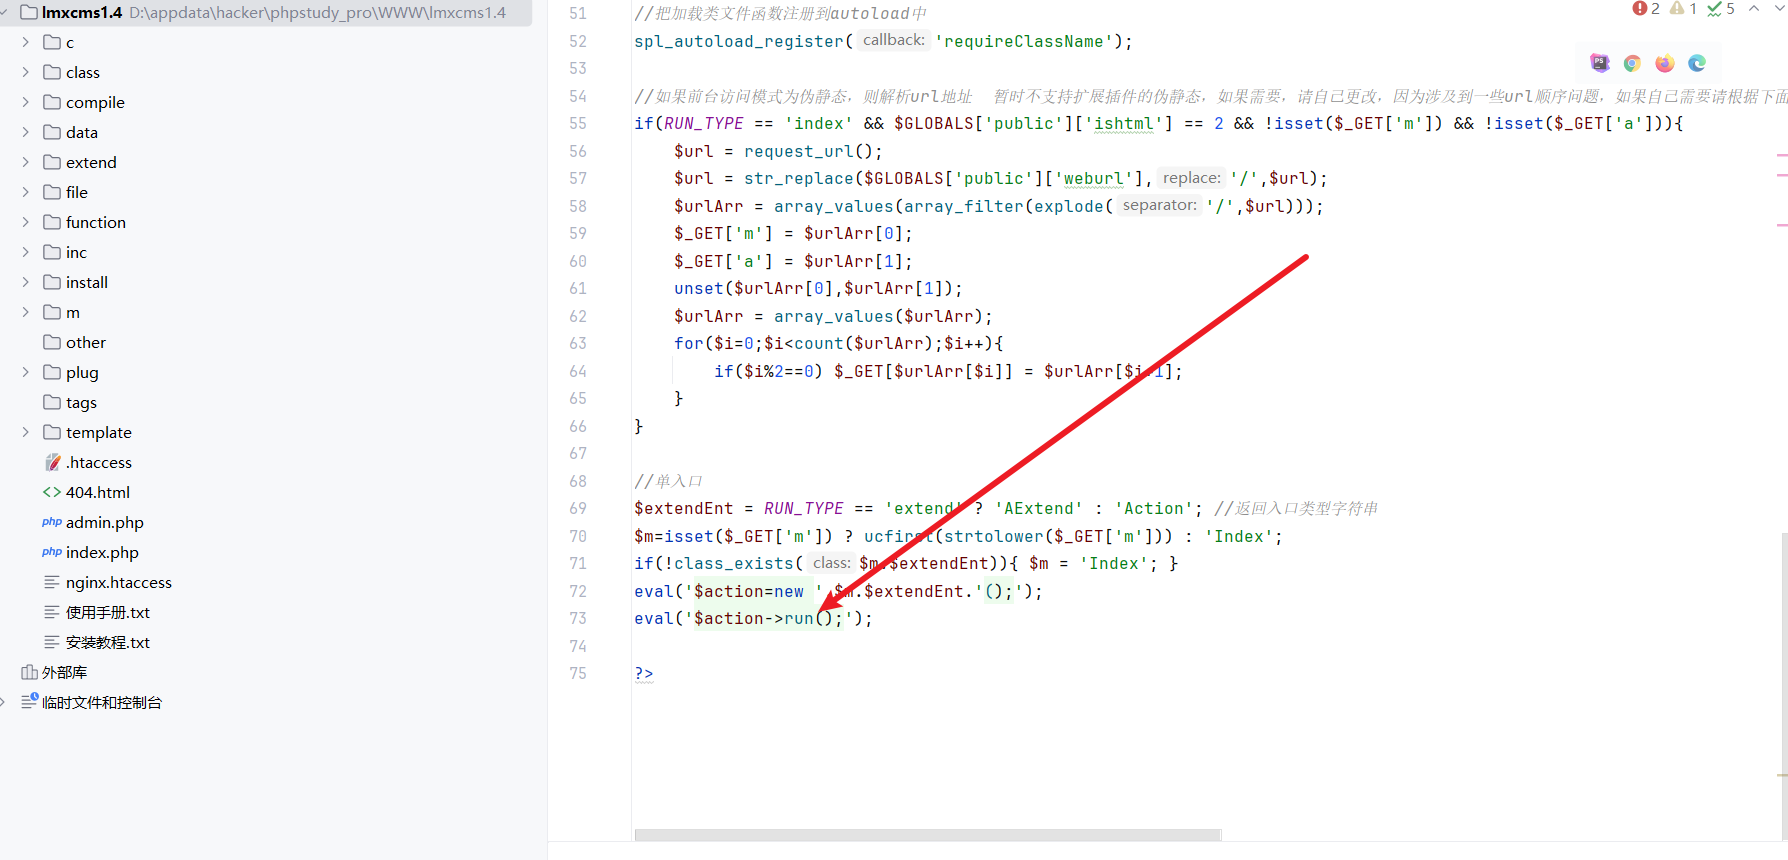1788x860 pixels.
Task: Click the green typo checkmark indicator
Action: pyautogui.click(x=1720, y=9)
